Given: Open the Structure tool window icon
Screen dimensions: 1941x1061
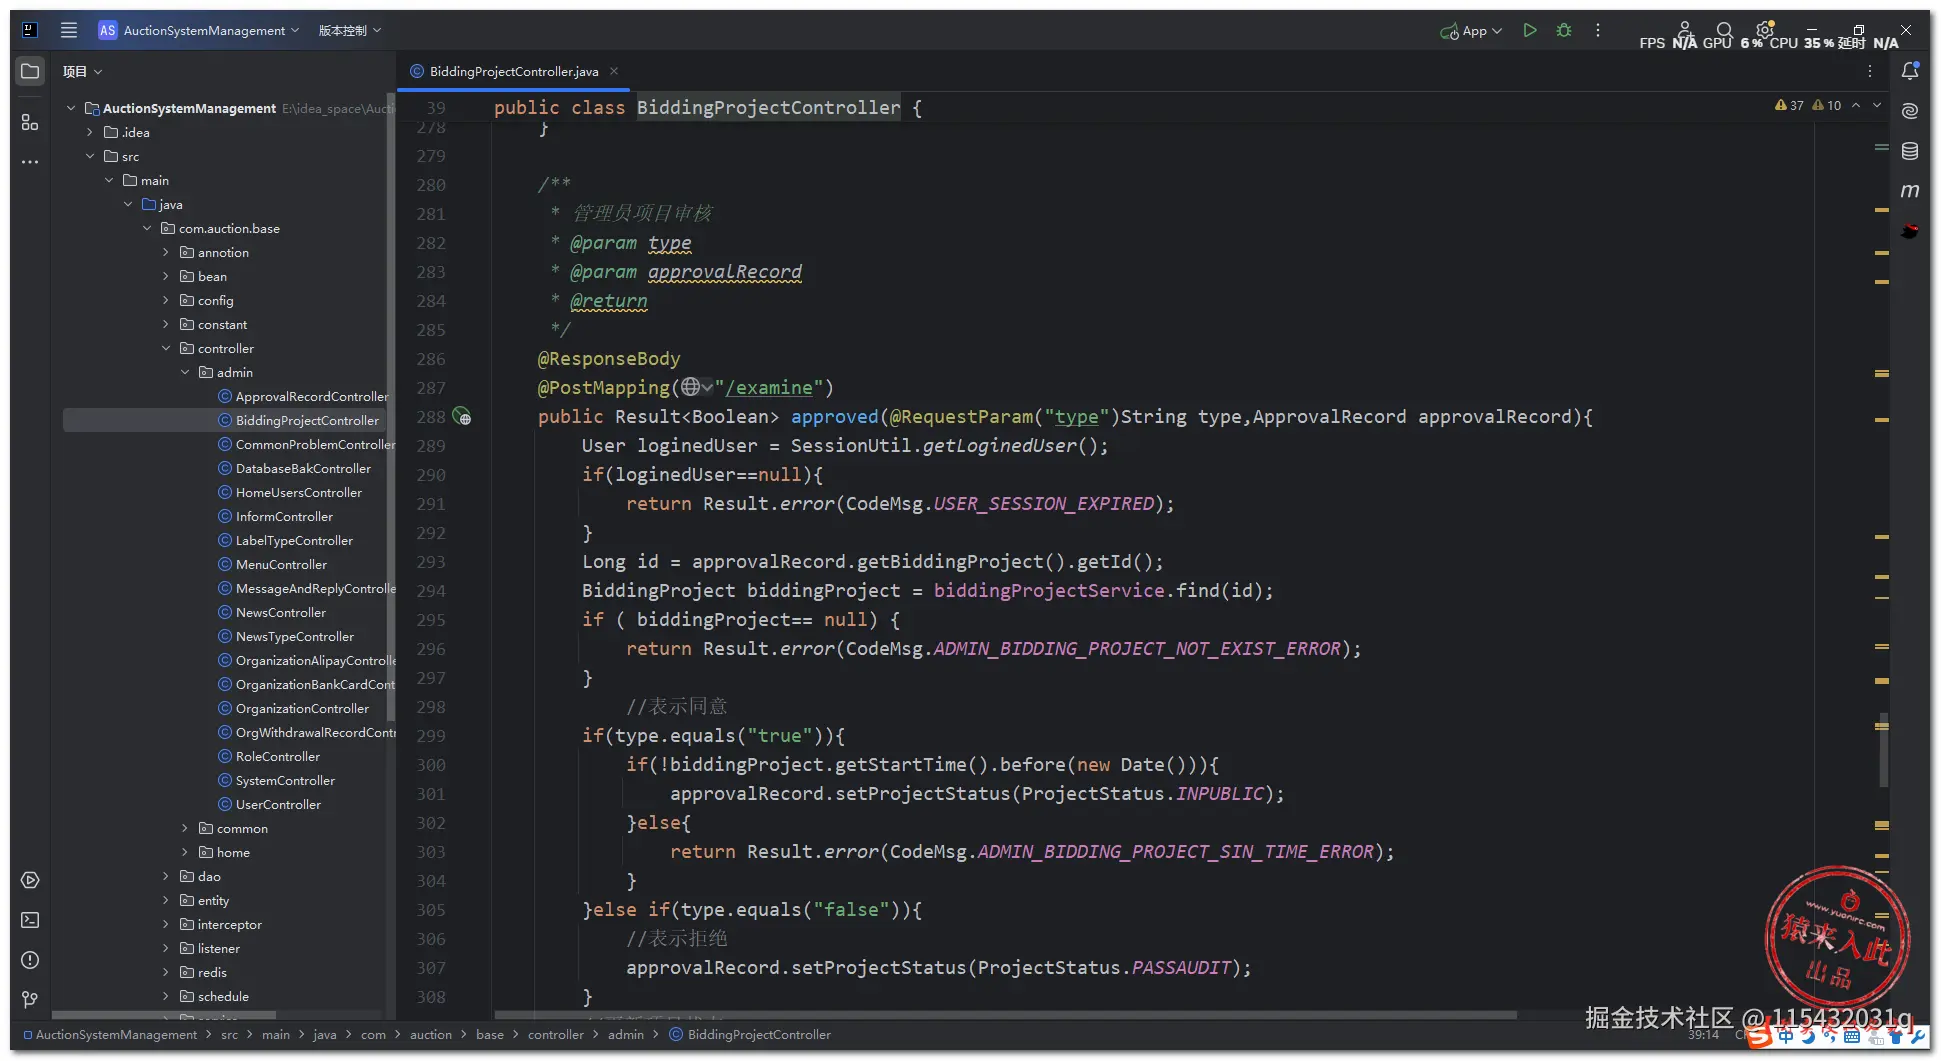Looking at the screenshot, I should [30, 122].
